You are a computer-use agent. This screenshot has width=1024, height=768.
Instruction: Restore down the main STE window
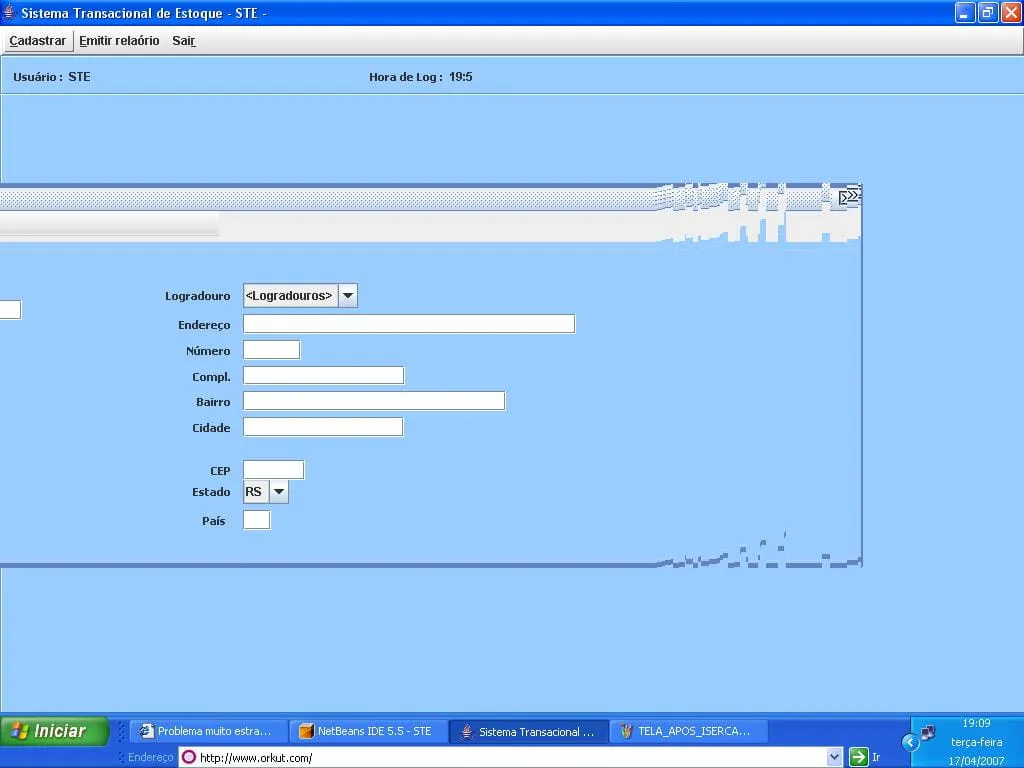click(988, 12)
